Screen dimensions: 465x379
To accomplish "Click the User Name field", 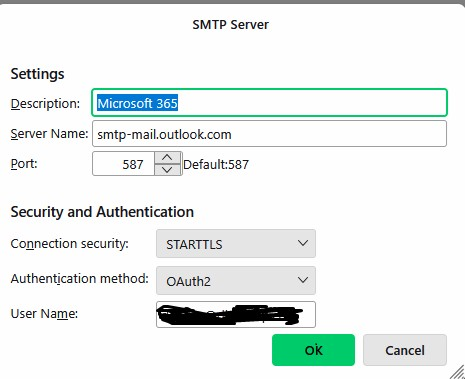I will (236, 314).
